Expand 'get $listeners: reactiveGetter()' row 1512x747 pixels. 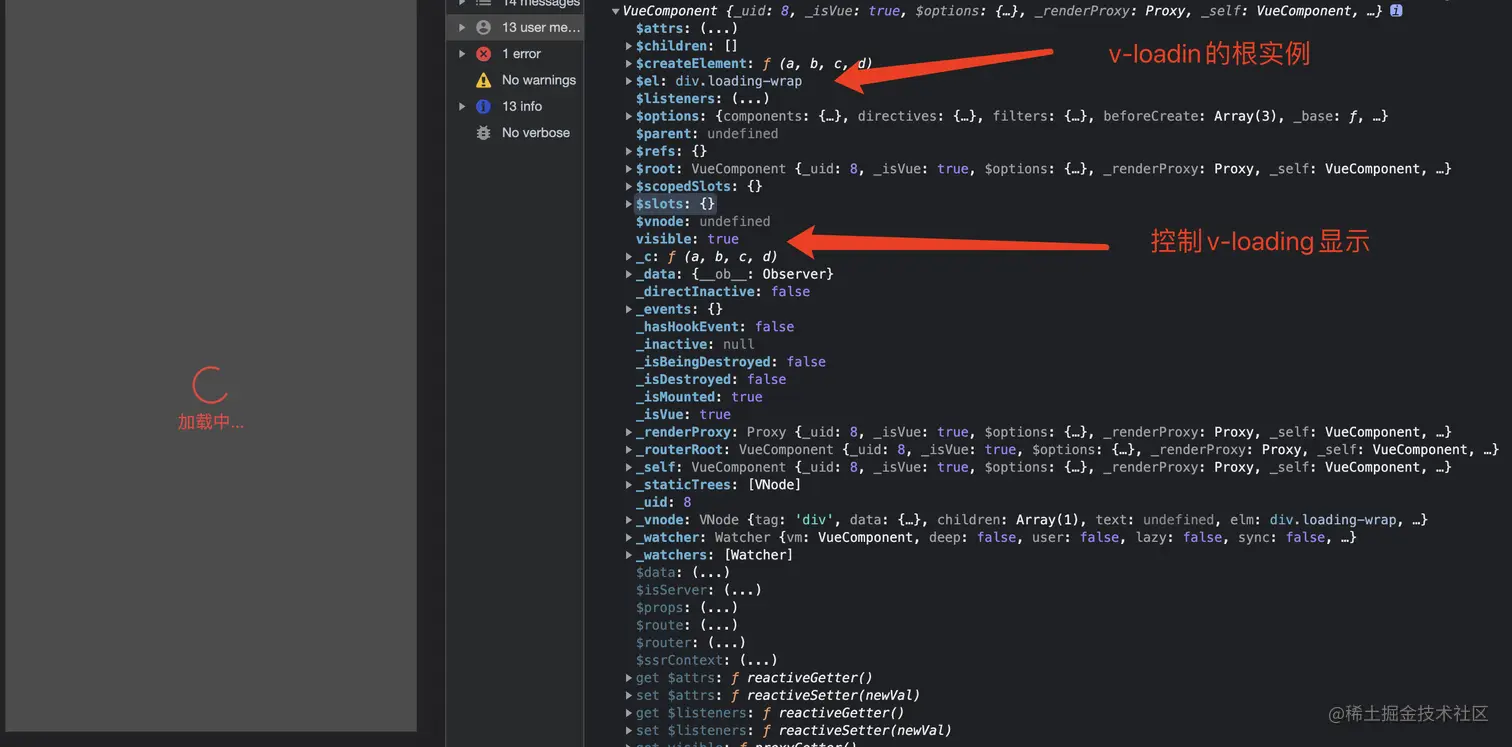point(629,713)
